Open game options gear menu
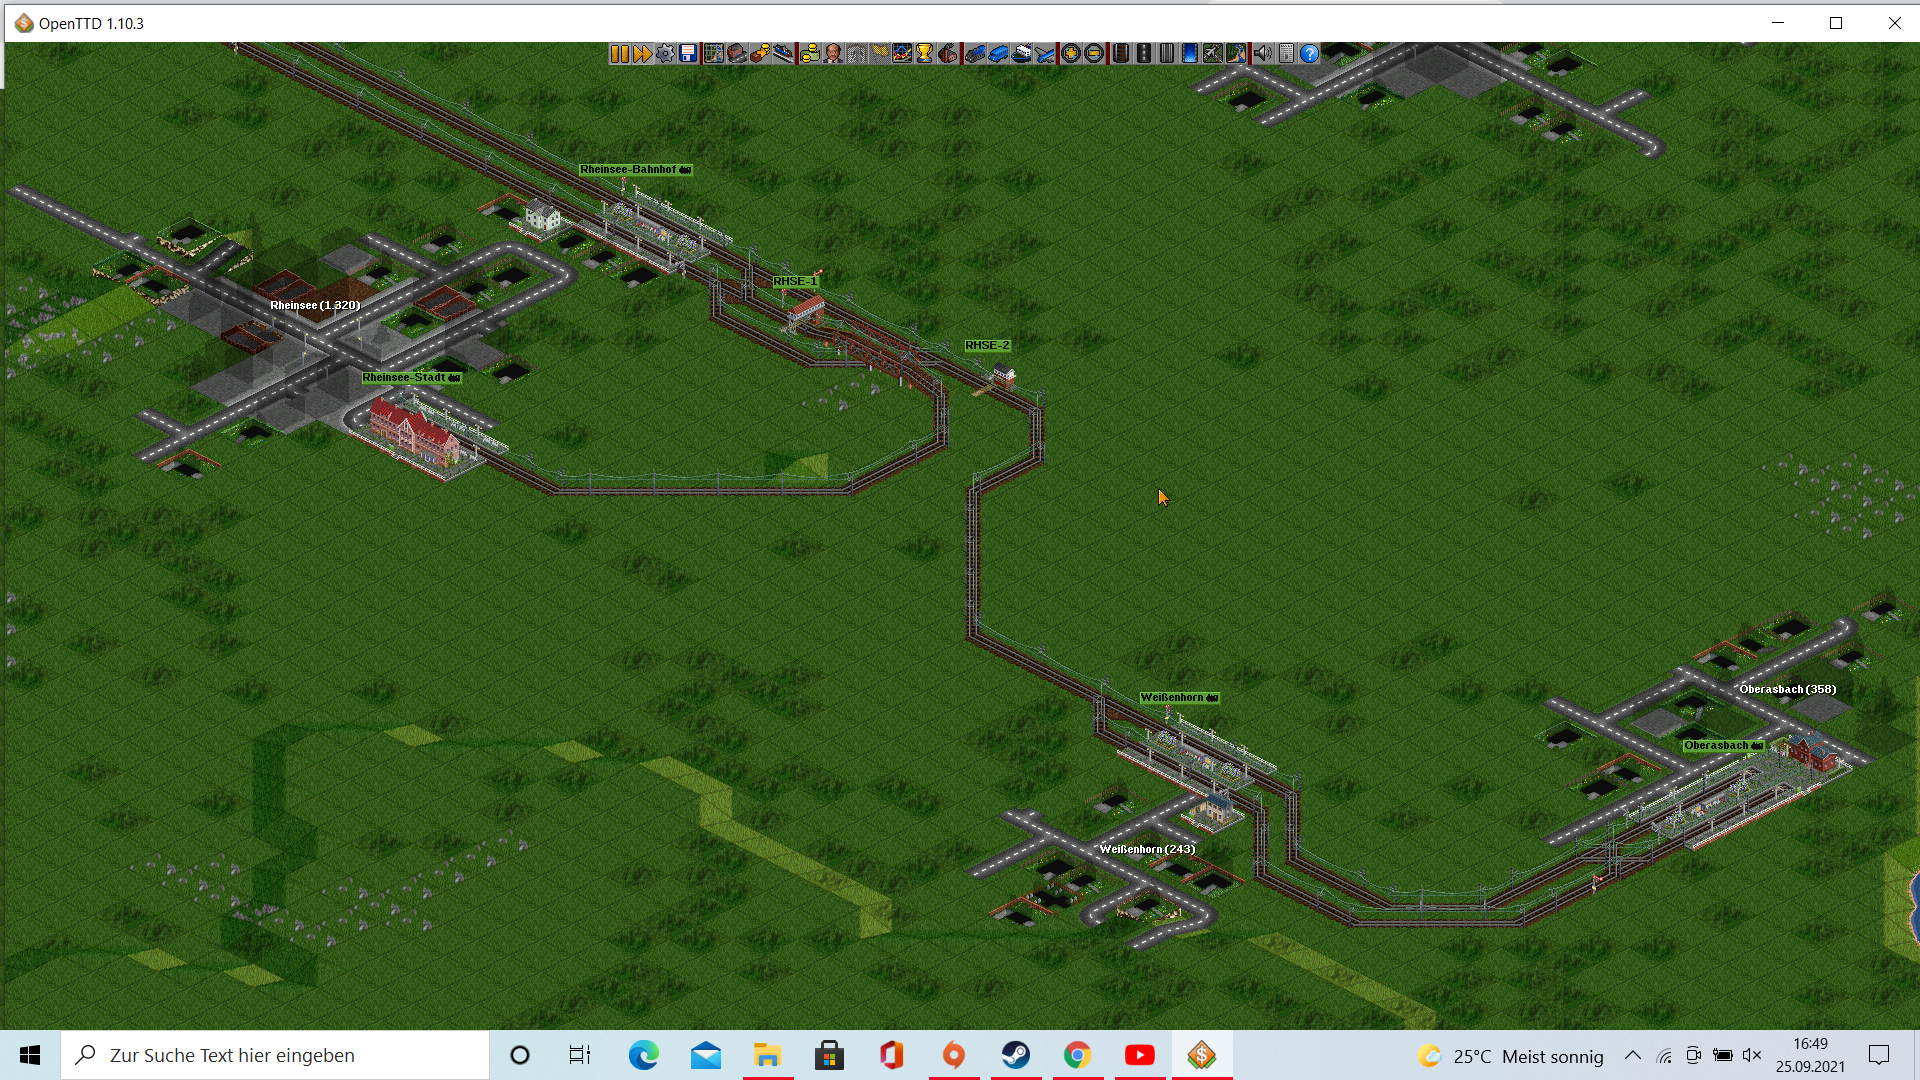Image resolution: width=1920 pixels, height=1080 pixels. (x=665, y=54)
